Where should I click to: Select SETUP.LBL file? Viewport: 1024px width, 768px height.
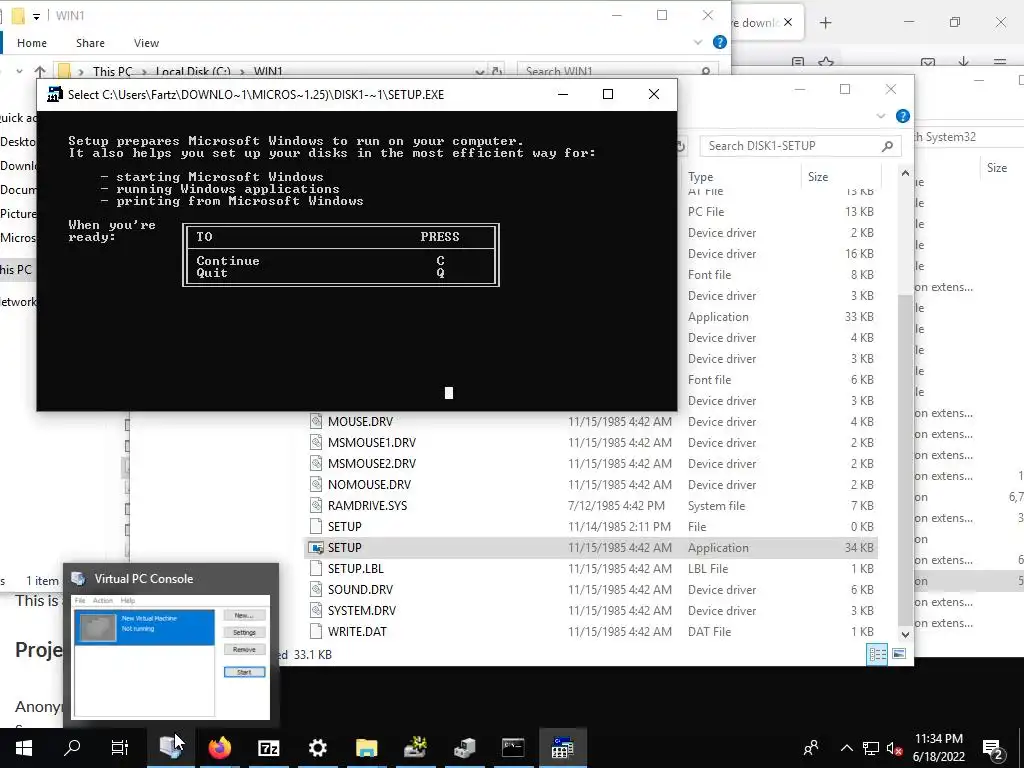coord(355,569)
